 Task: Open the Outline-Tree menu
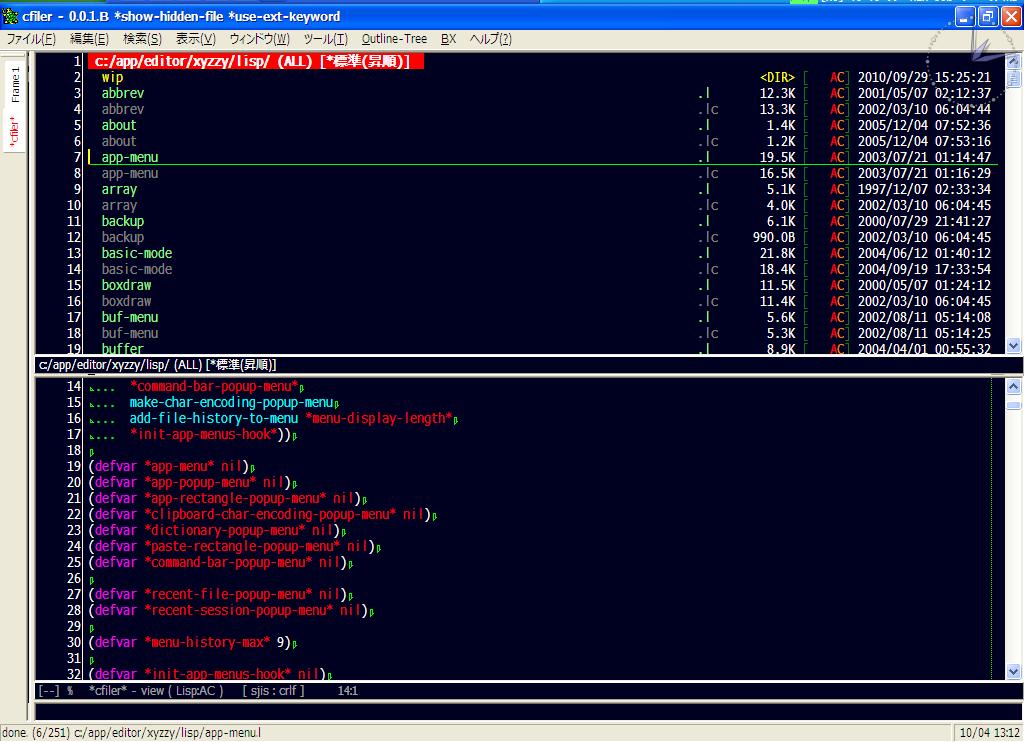coord(394,39)
